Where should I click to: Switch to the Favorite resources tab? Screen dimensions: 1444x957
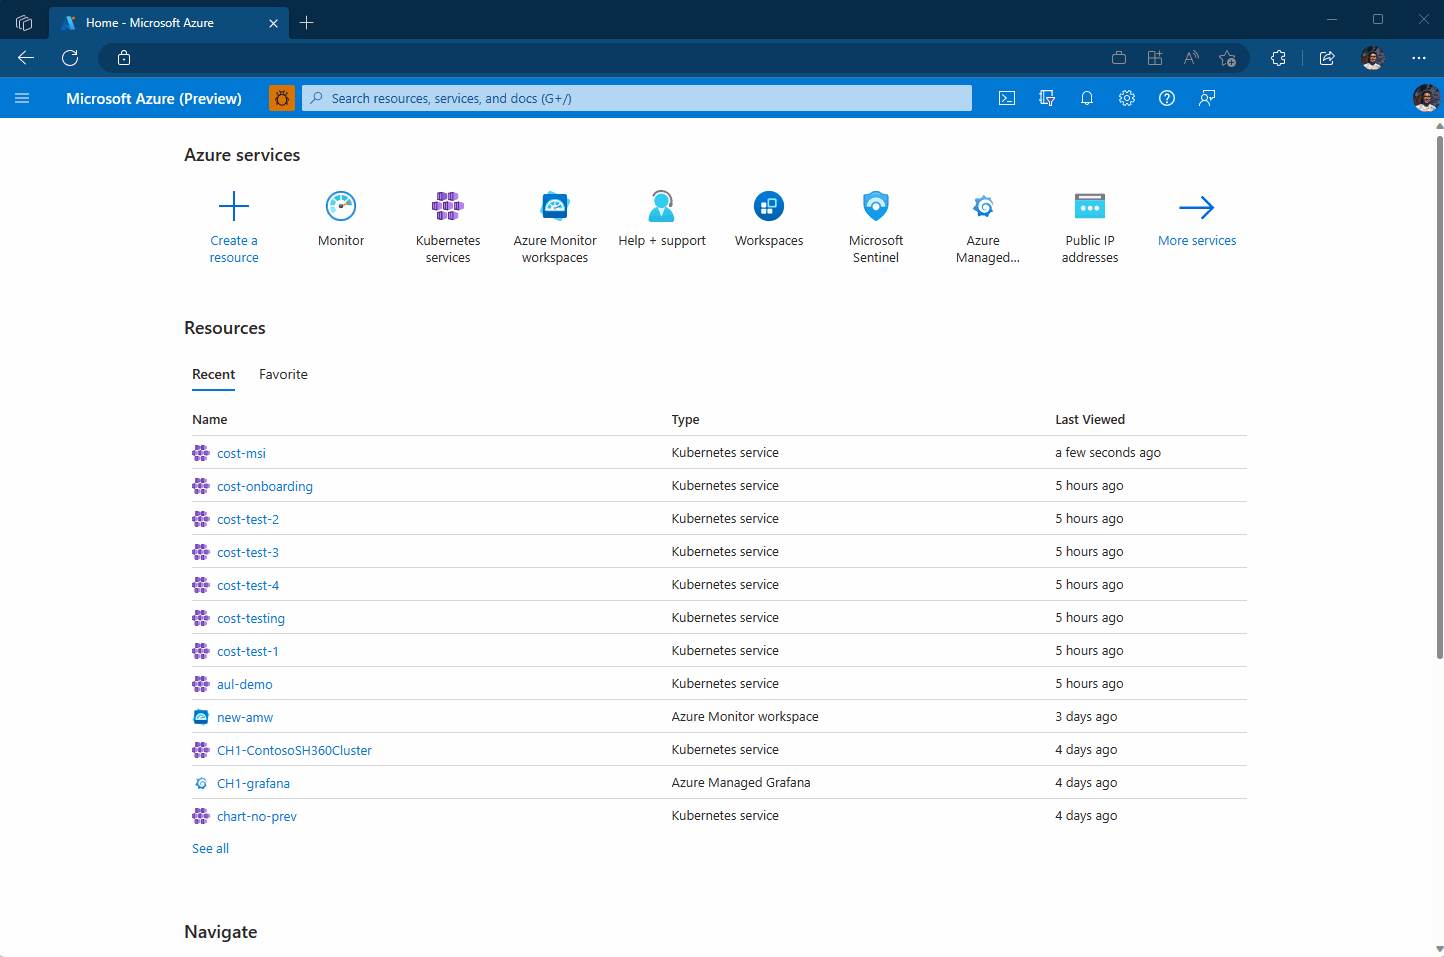283,375
